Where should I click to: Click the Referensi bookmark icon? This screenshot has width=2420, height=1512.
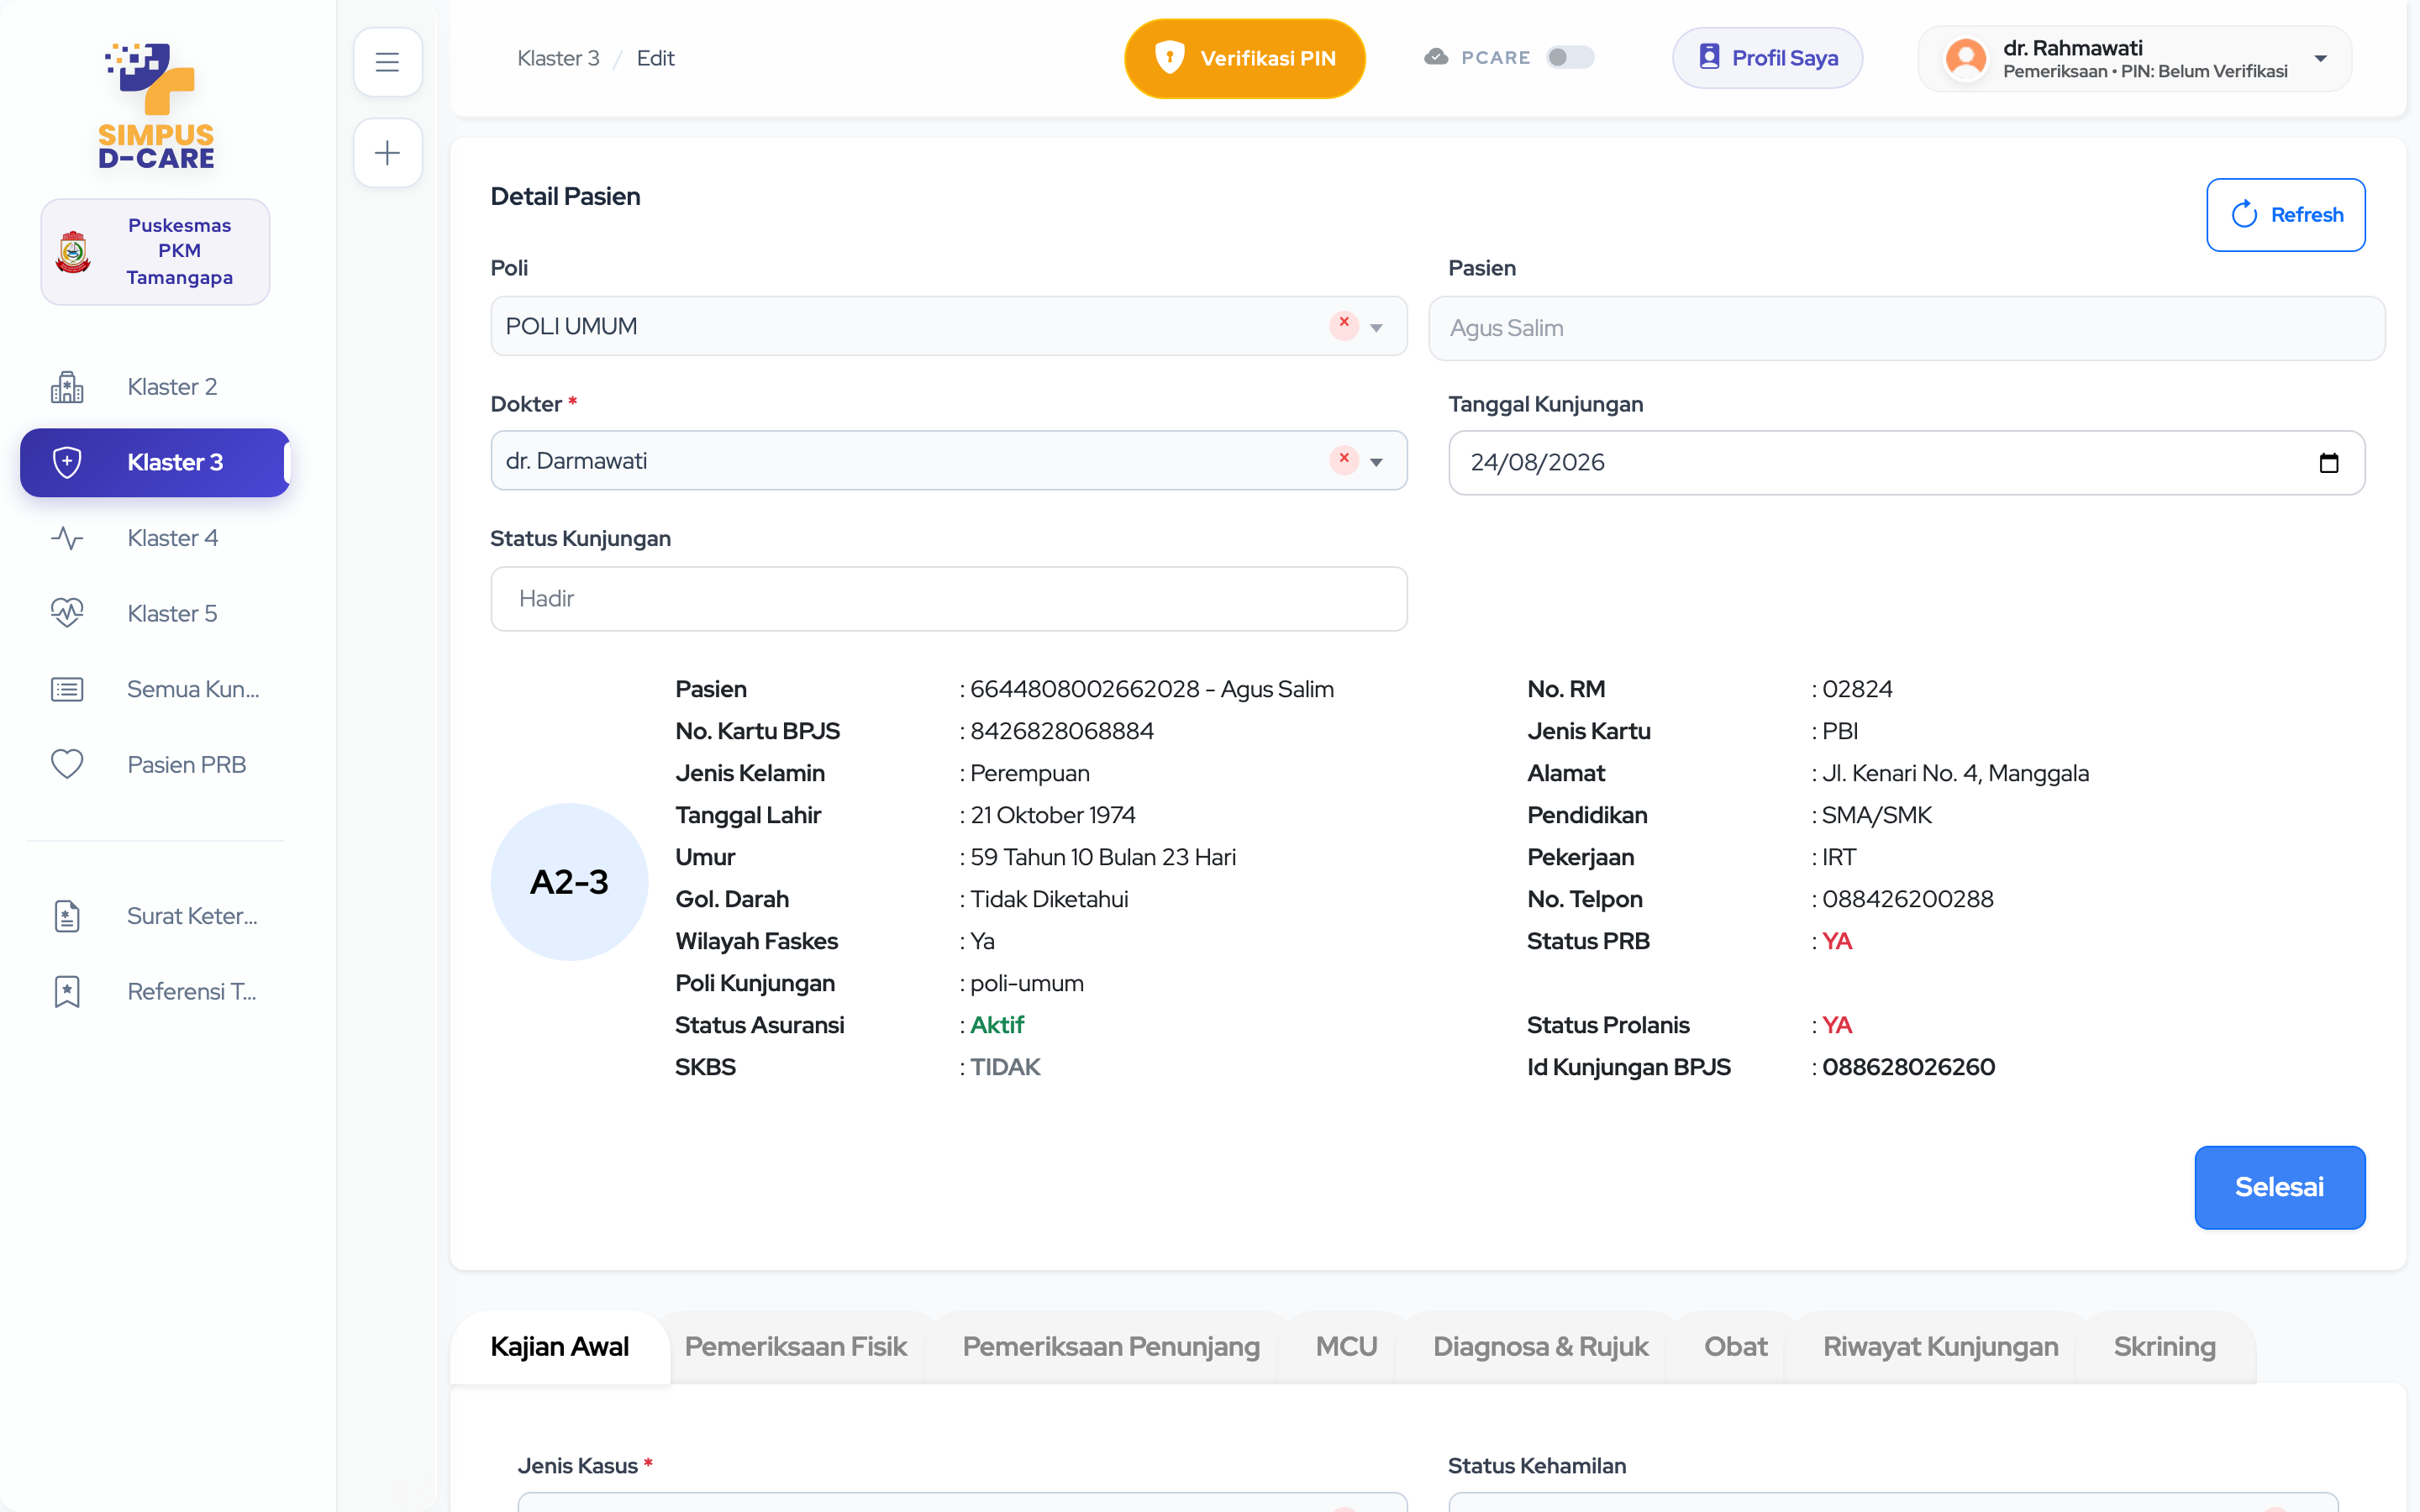coord(67,991)
